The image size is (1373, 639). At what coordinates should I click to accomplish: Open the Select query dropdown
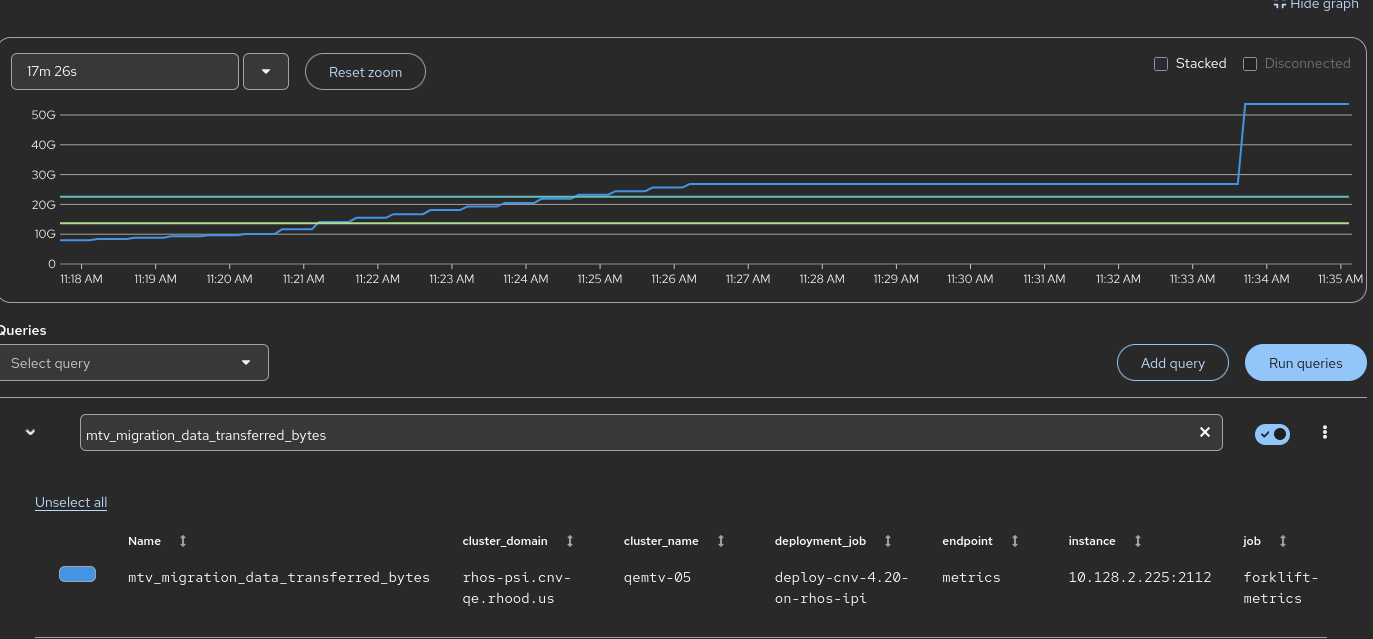tap(134, 363)
